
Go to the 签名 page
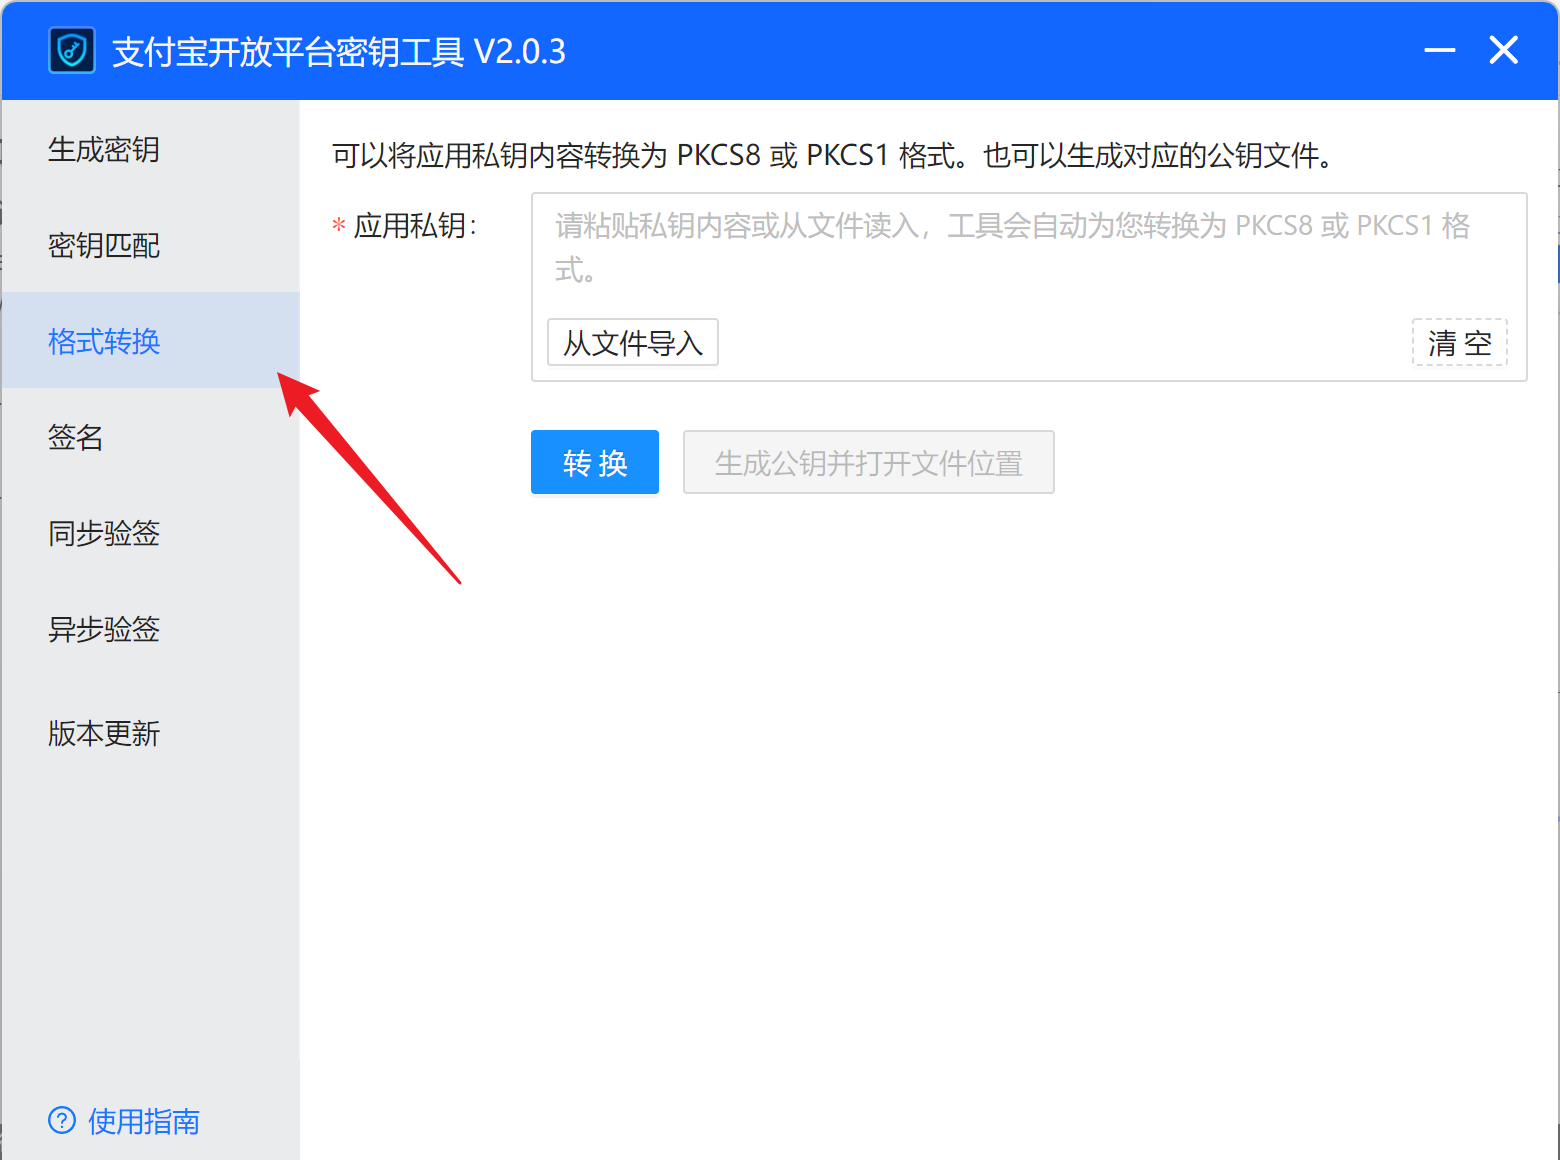150,436
